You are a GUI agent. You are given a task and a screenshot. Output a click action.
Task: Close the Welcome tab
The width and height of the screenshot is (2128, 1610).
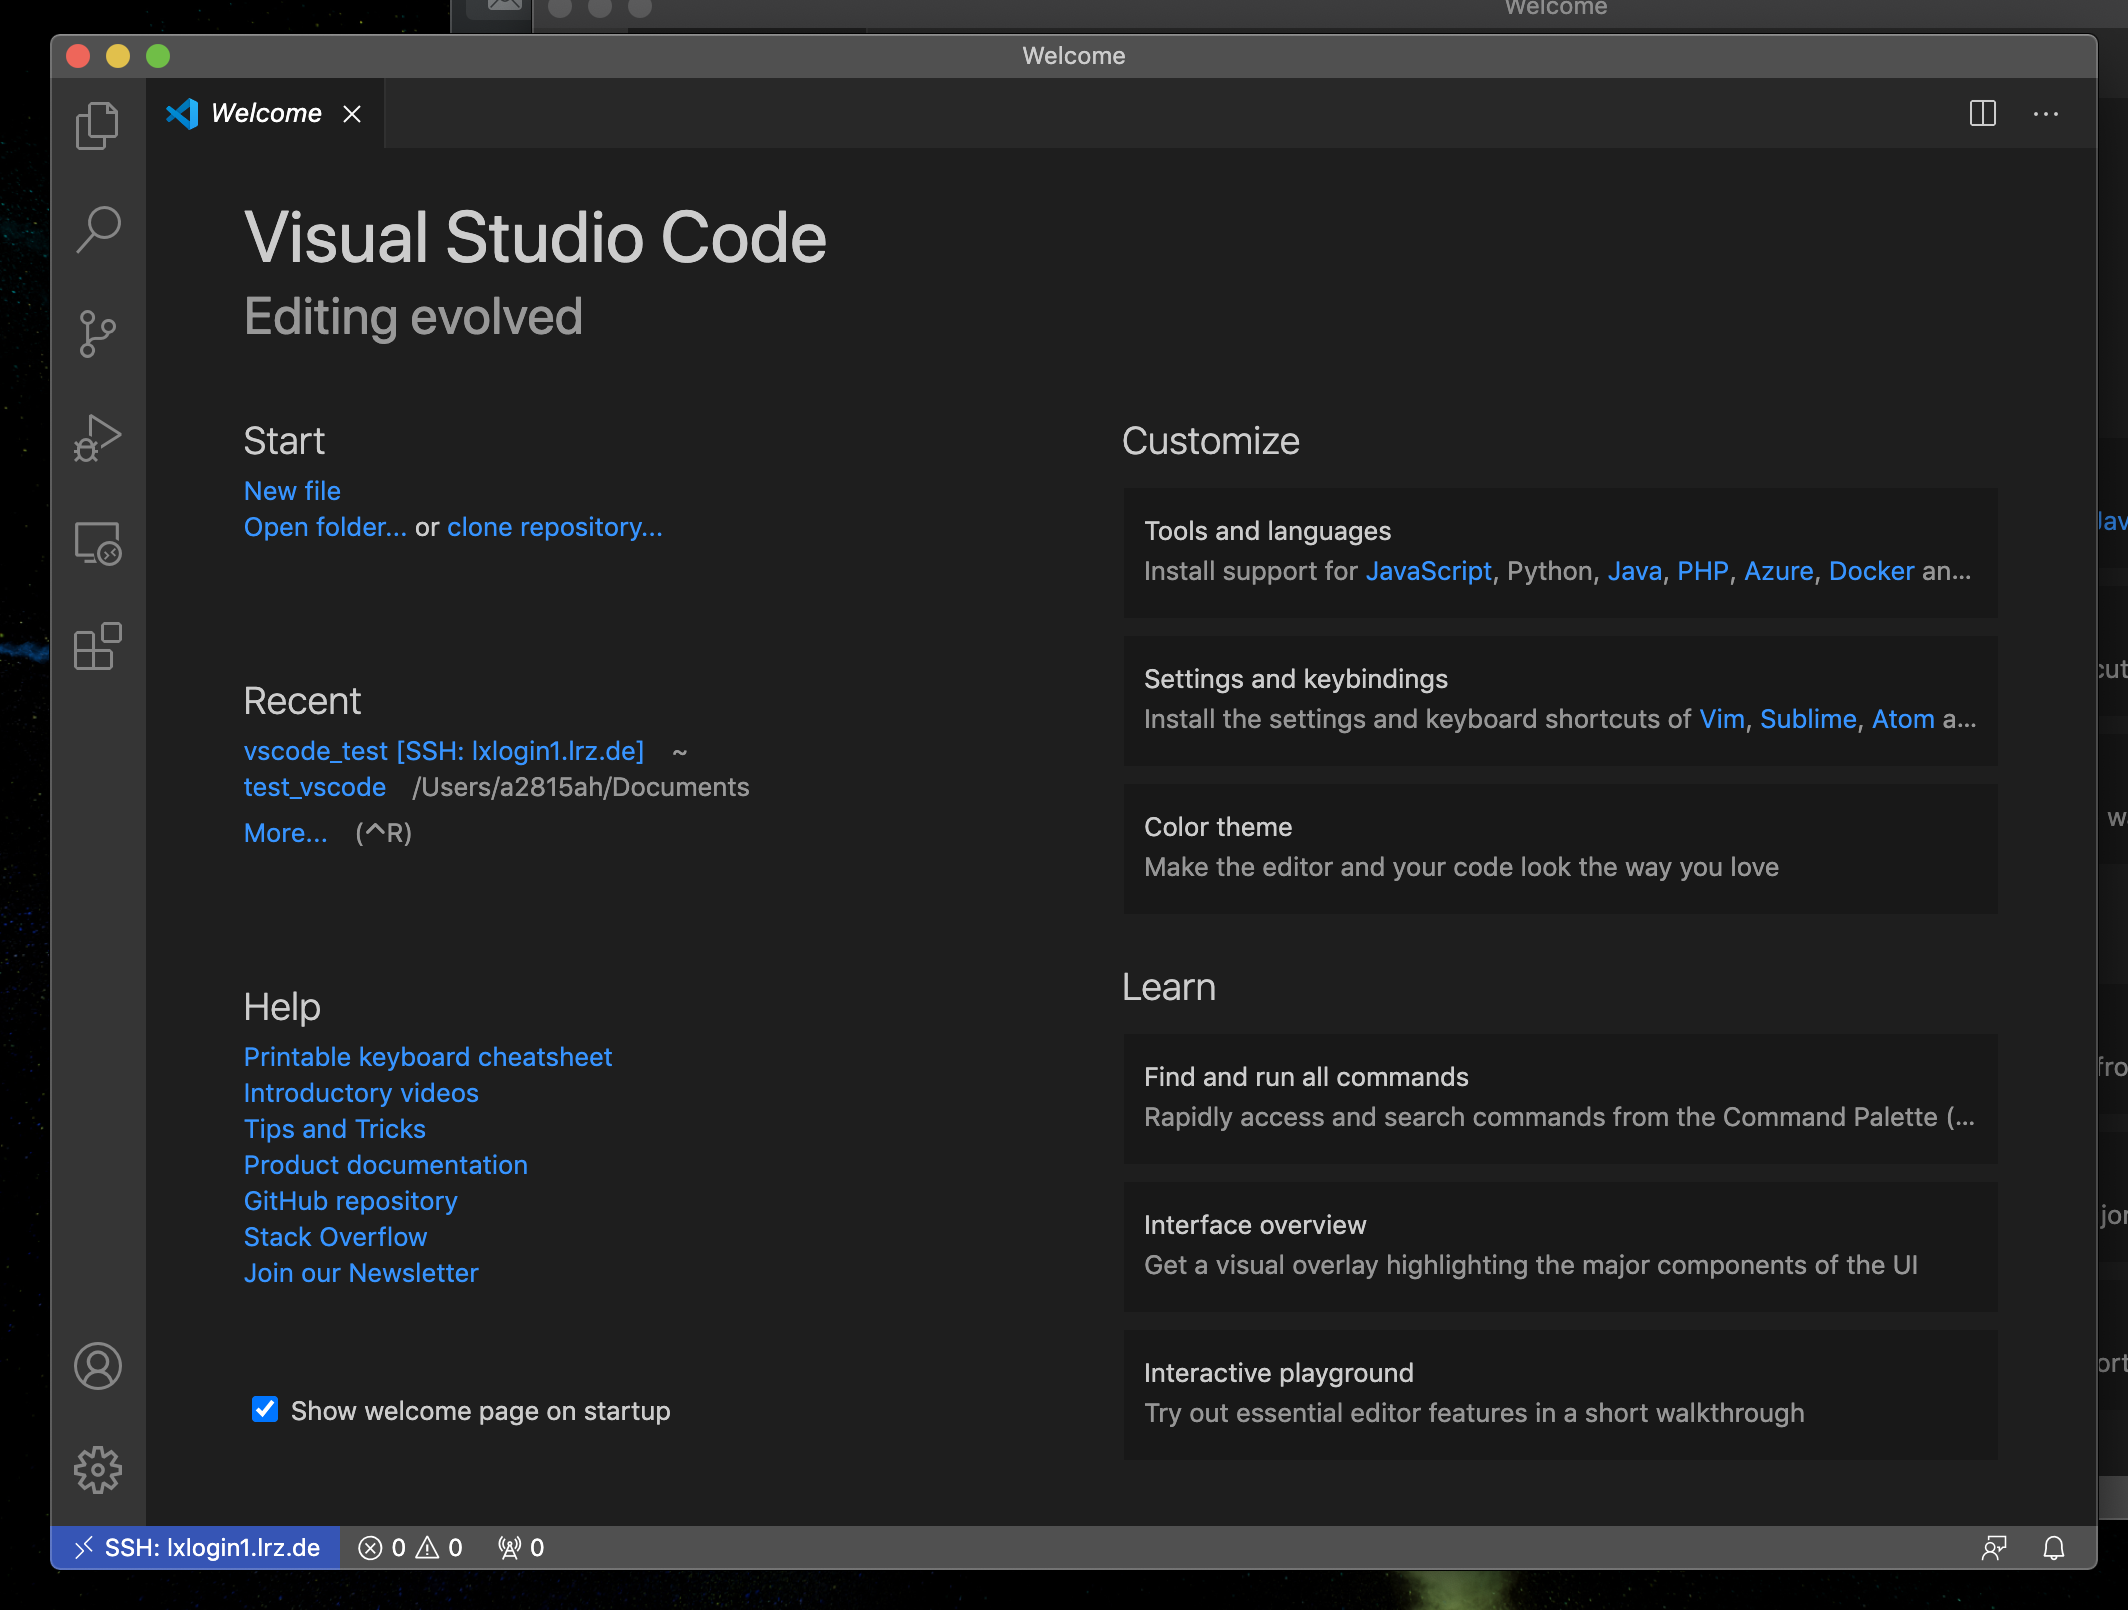352,114
